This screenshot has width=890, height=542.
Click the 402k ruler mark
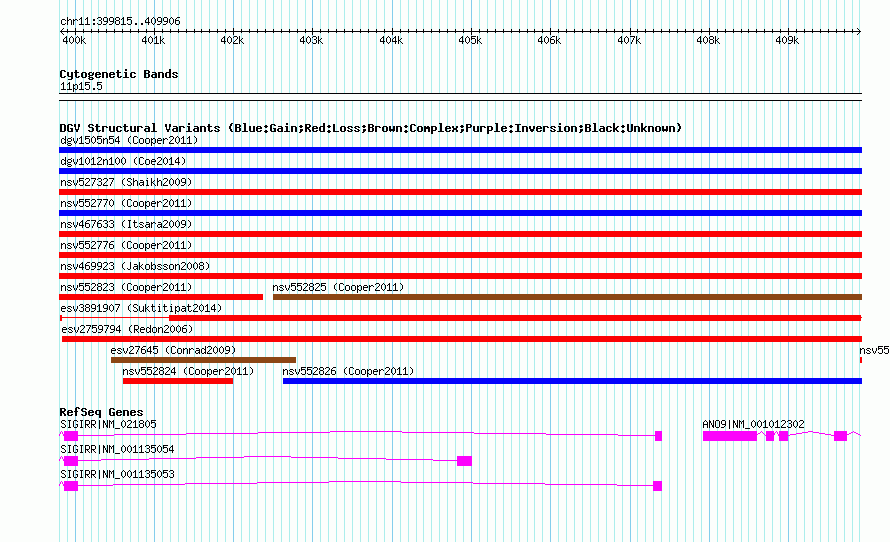coord(232,40)
